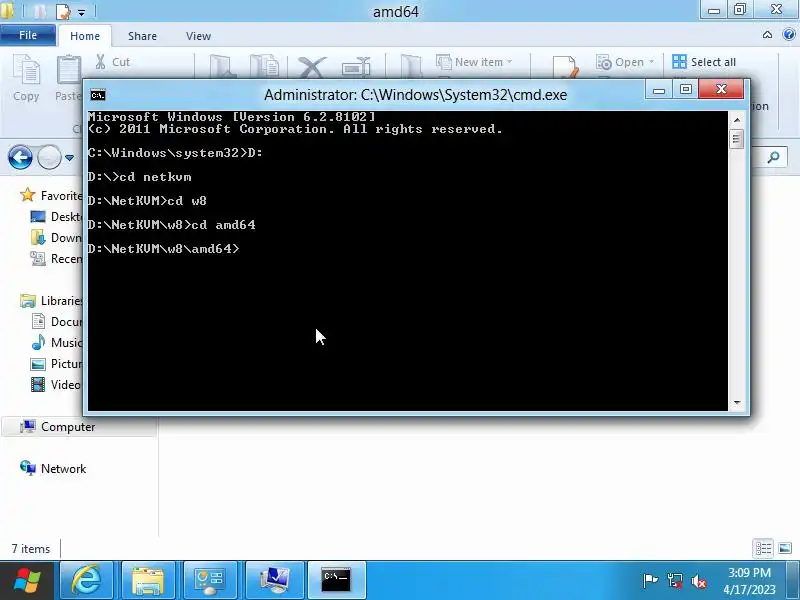Open the quick access toolbar customize arrow
The height and width of the screenshot is (600, 800).
82,12
